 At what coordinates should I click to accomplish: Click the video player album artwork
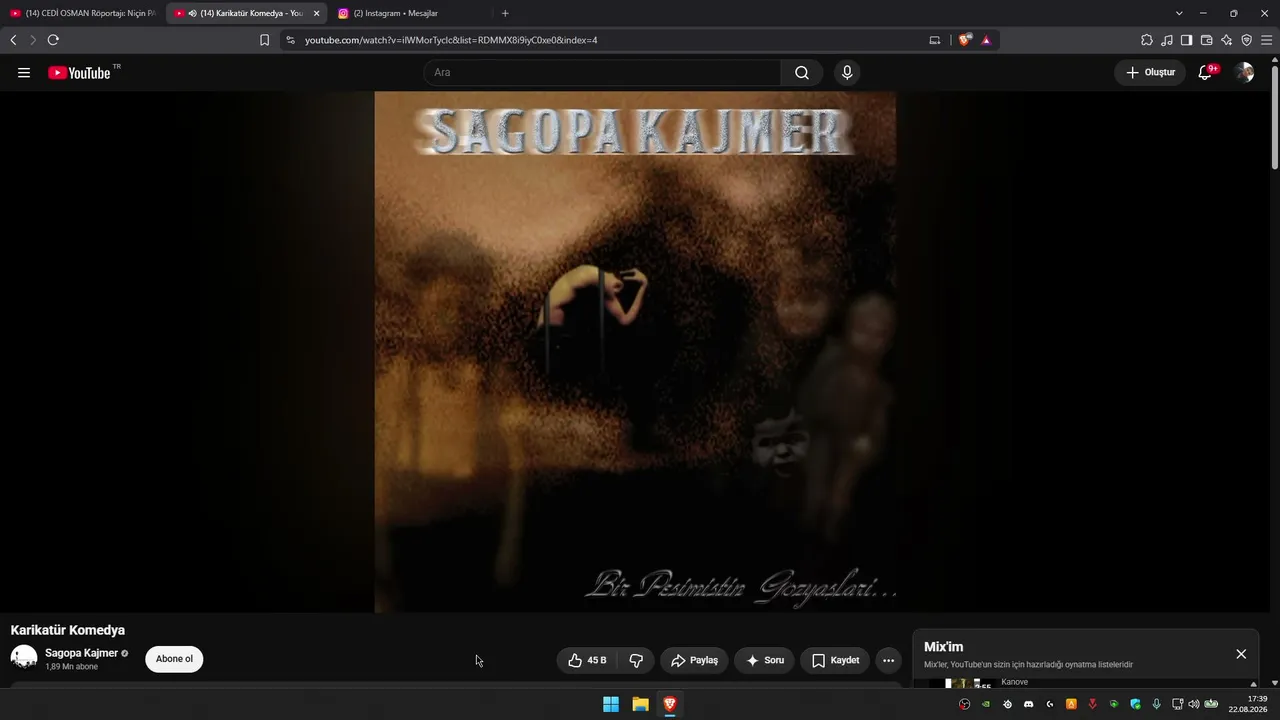pyautogui.click(x=636, y=352)
